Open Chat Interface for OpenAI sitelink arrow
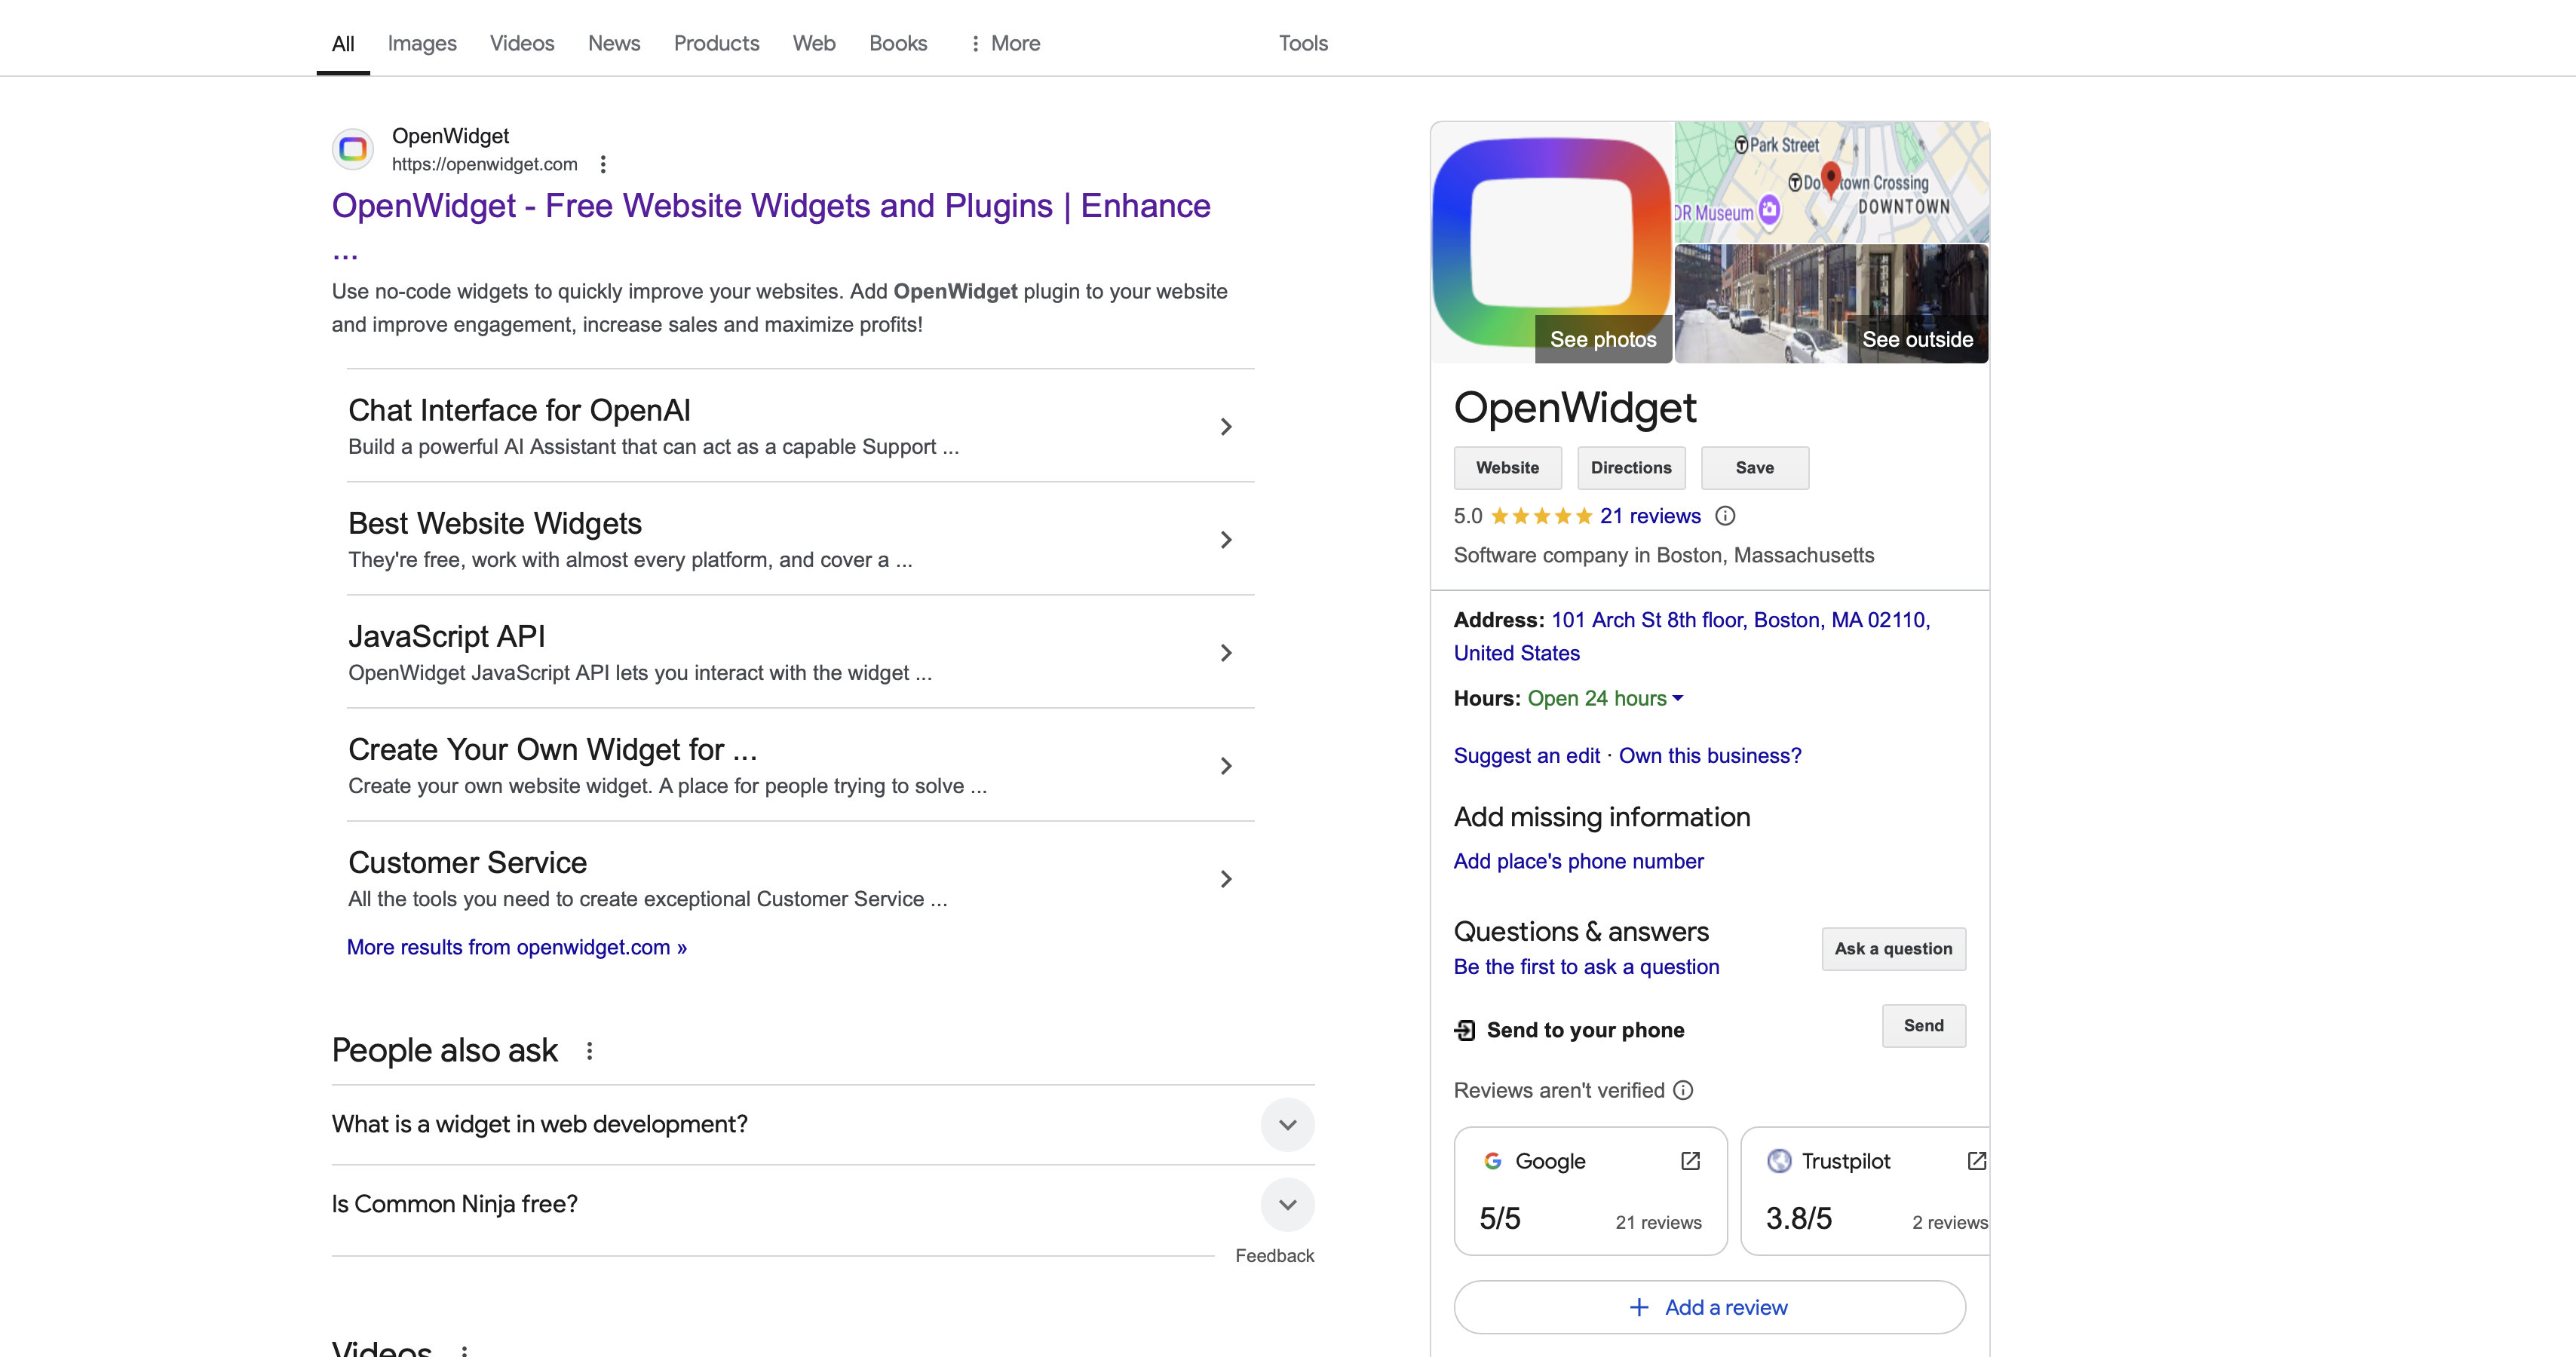 click(1226, 427)
